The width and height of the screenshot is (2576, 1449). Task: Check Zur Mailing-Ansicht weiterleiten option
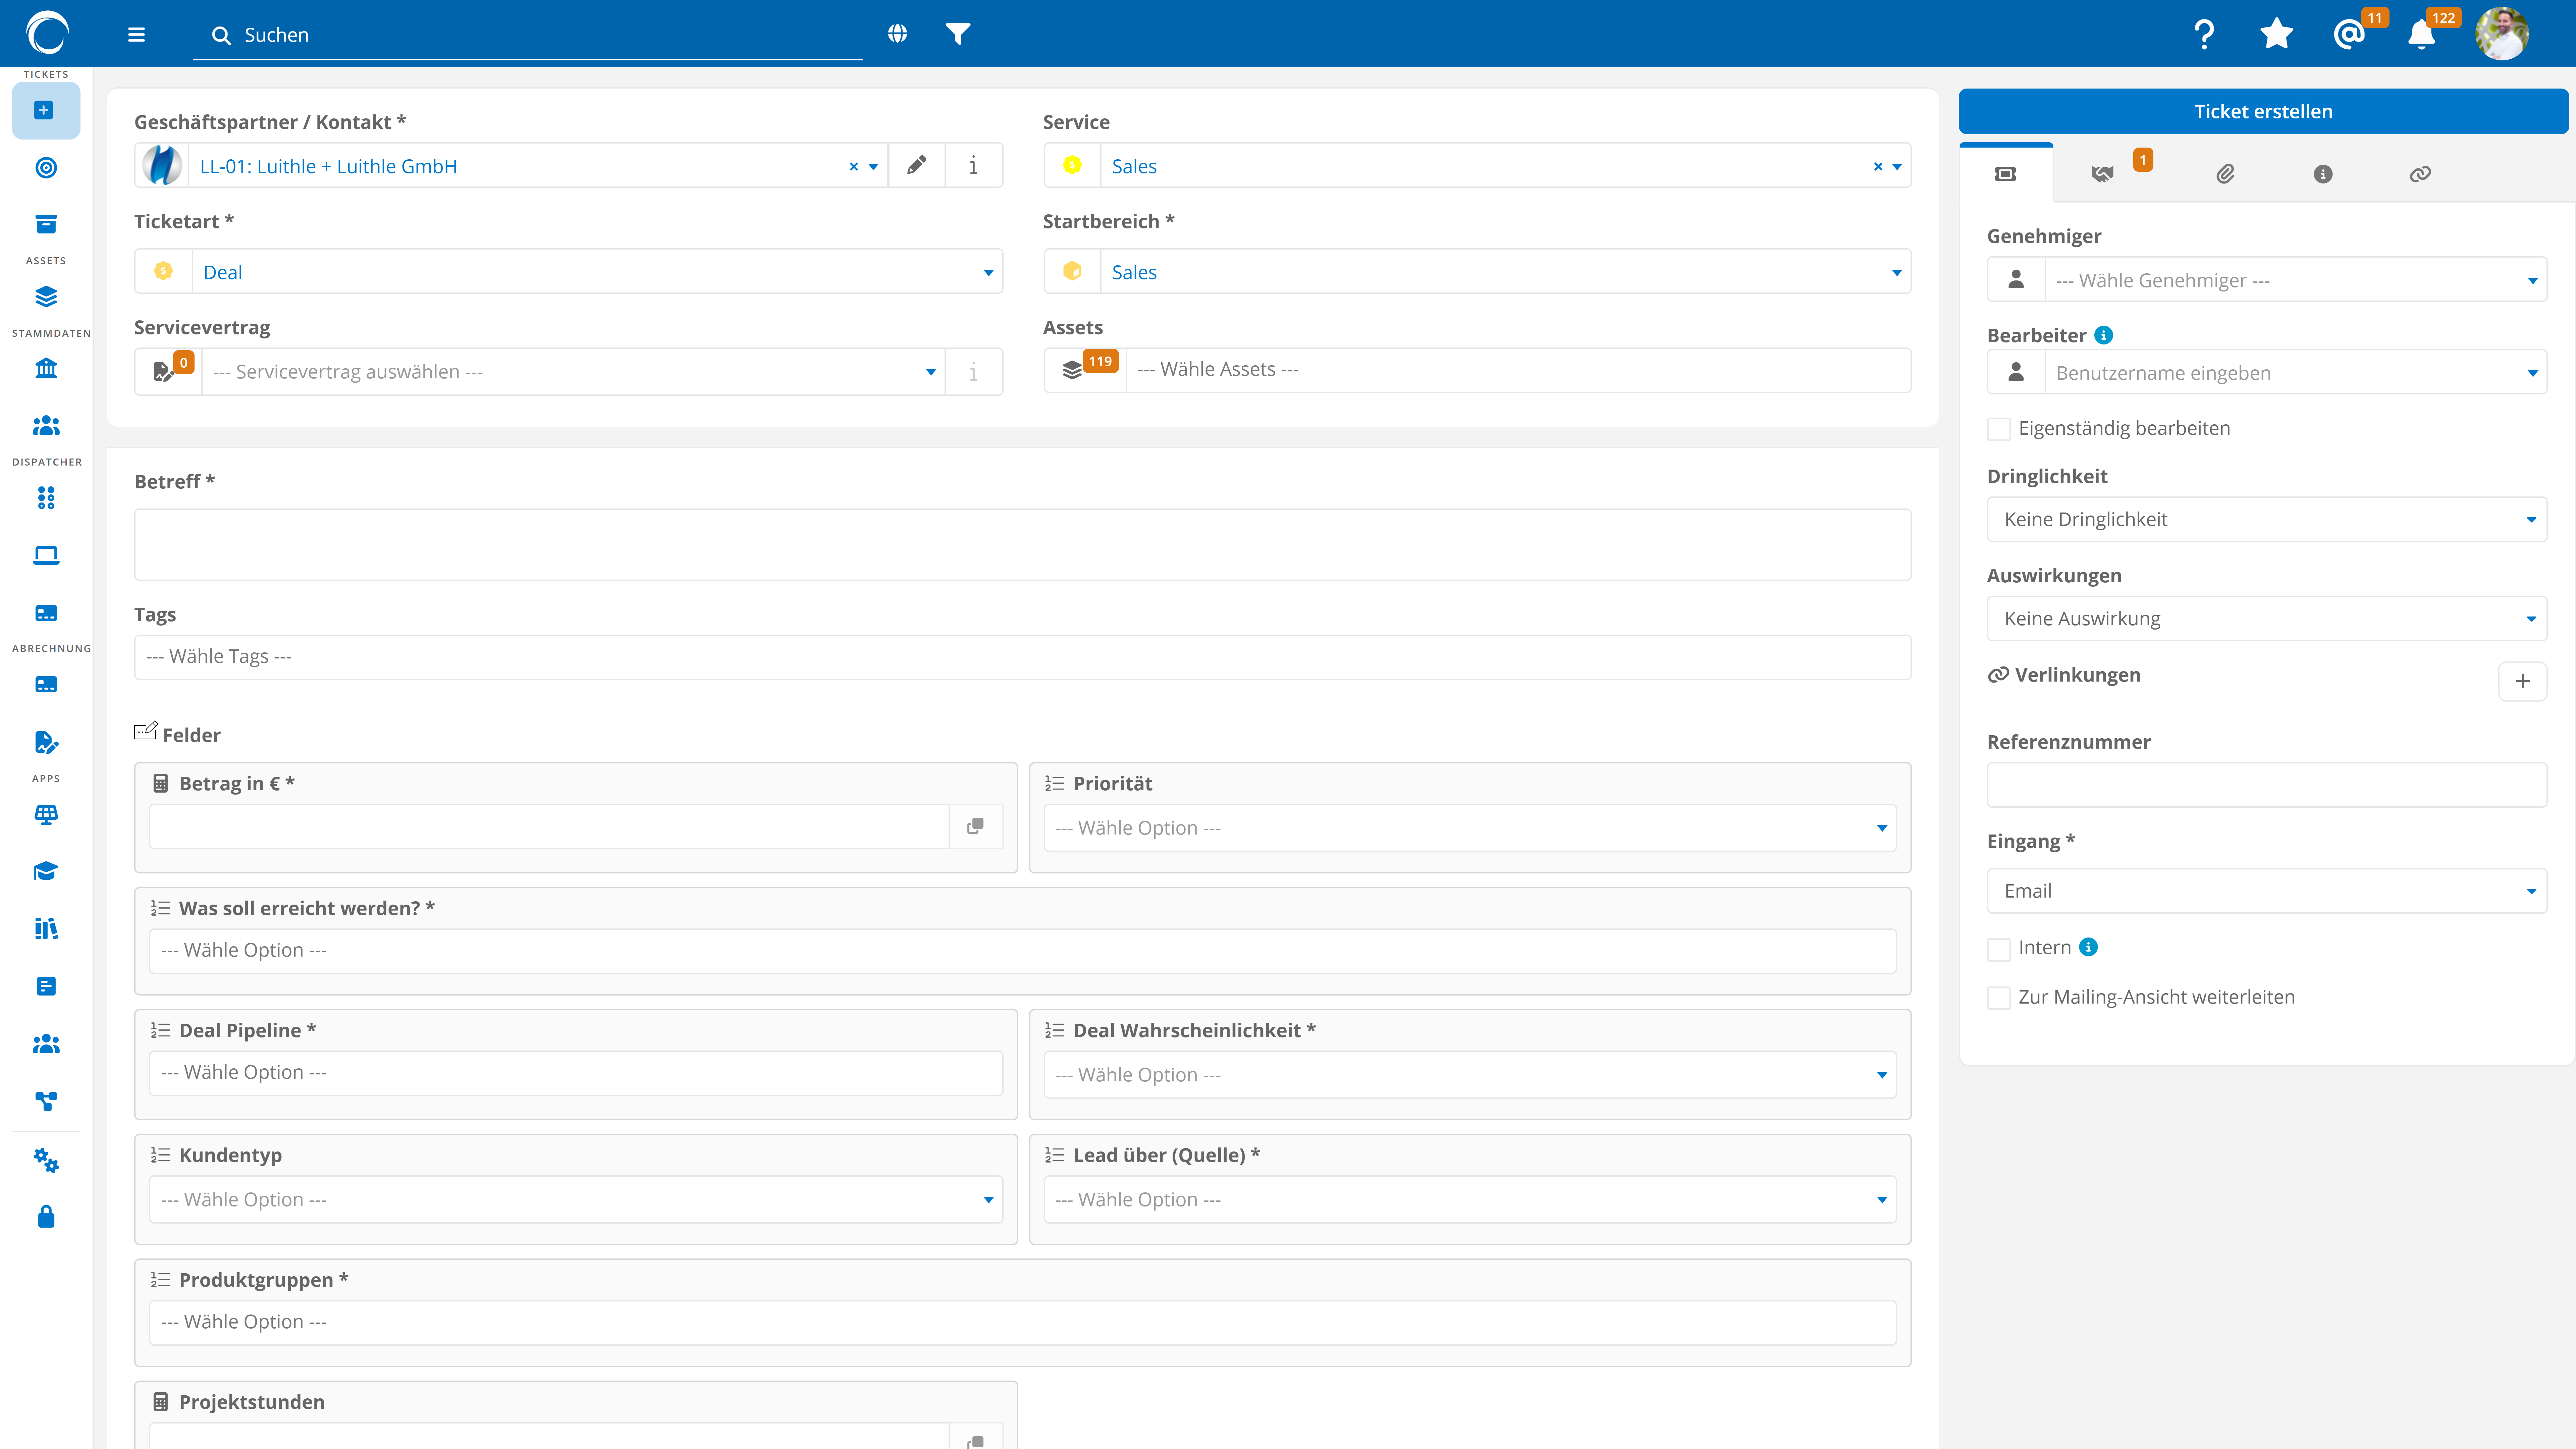(1999, 998)
